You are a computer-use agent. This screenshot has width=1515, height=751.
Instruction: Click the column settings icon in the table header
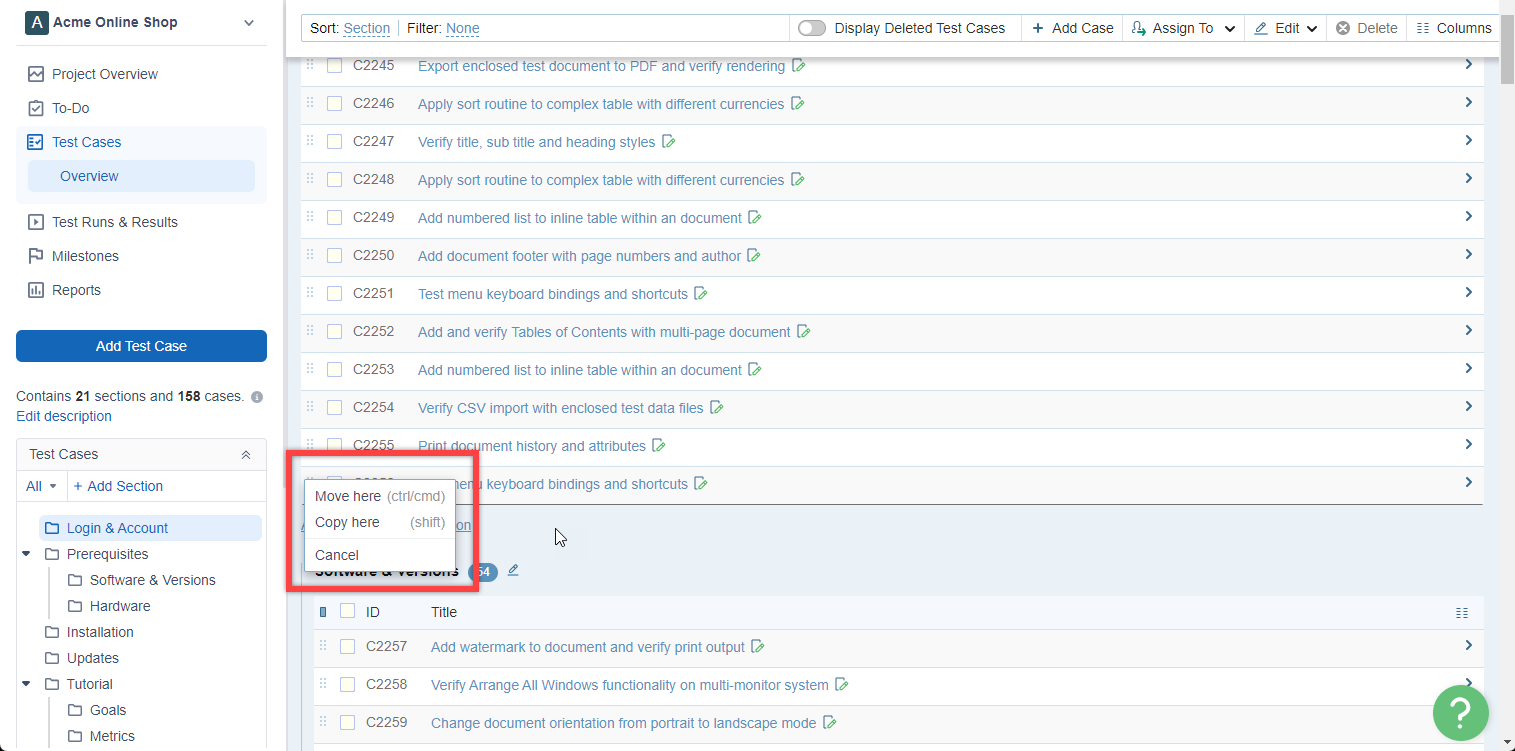click(1462, 613)
